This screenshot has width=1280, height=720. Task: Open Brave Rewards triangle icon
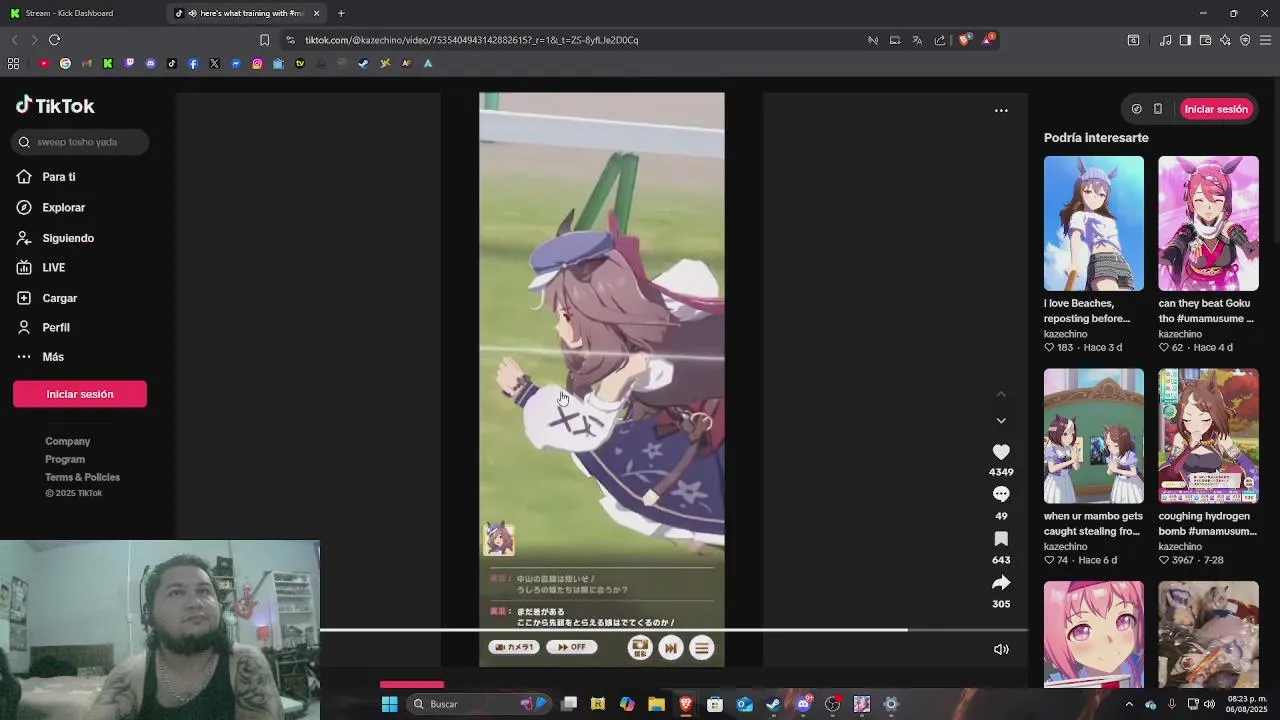click(988, 40)
